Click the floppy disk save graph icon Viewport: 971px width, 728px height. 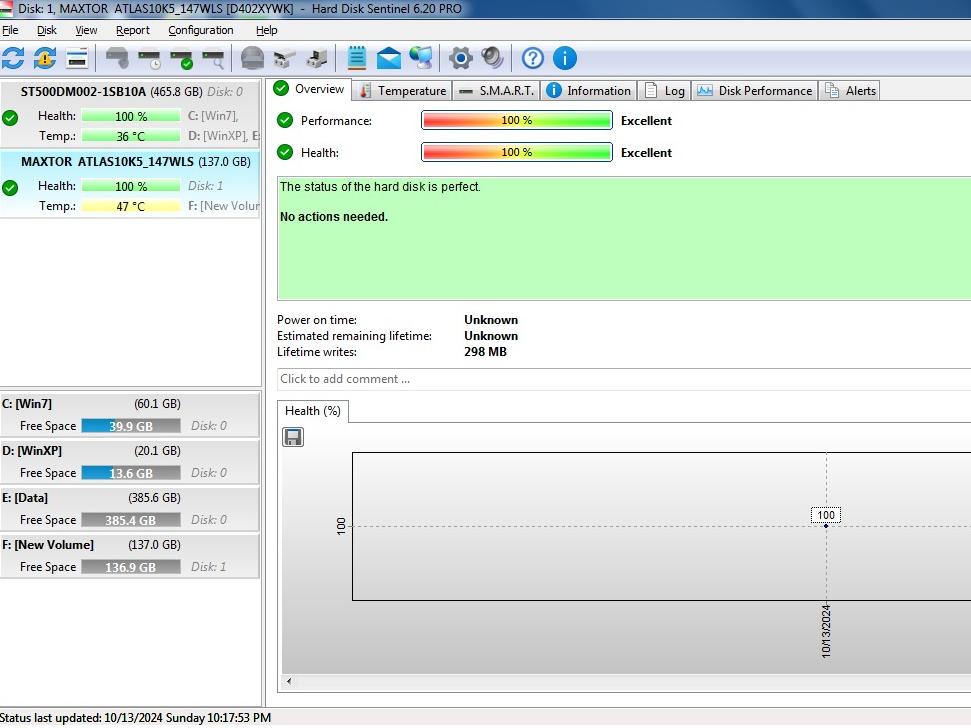pos(293,437)
